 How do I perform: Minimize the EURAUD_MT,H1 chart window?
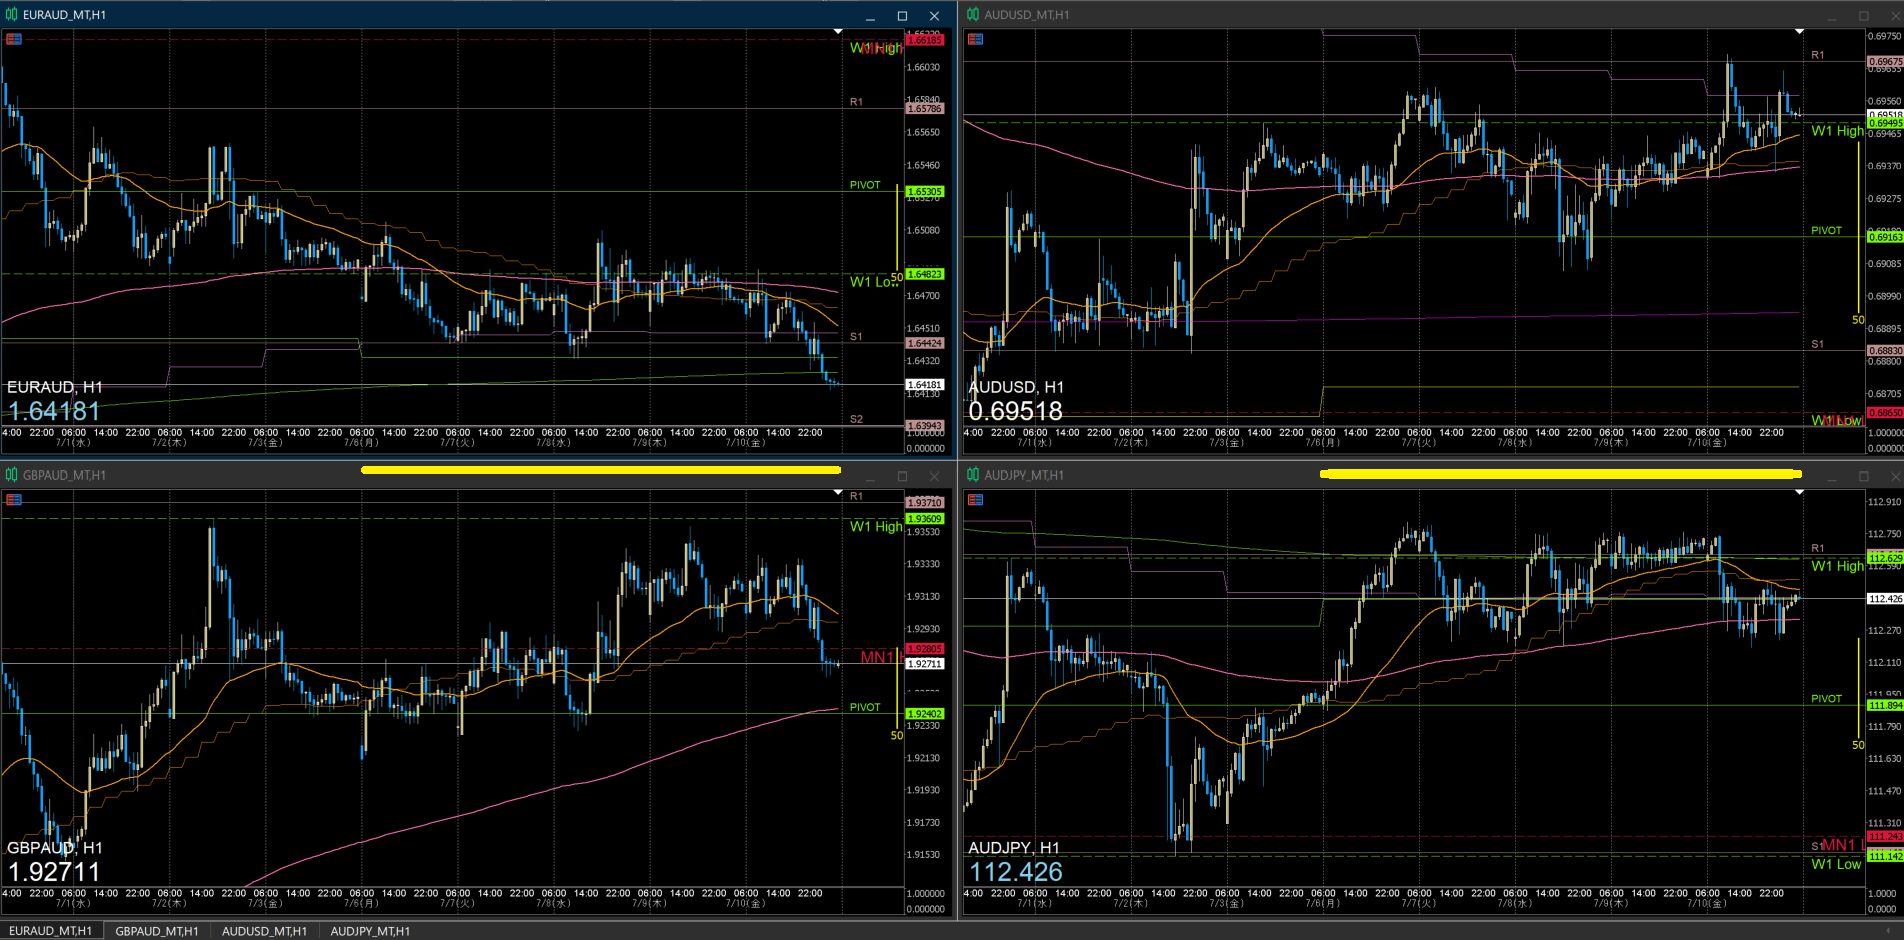click(x=870, y=16)
